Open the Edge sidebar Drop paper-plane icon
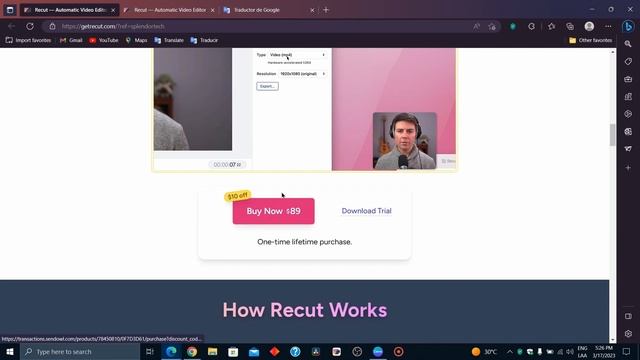 (628, 149)
